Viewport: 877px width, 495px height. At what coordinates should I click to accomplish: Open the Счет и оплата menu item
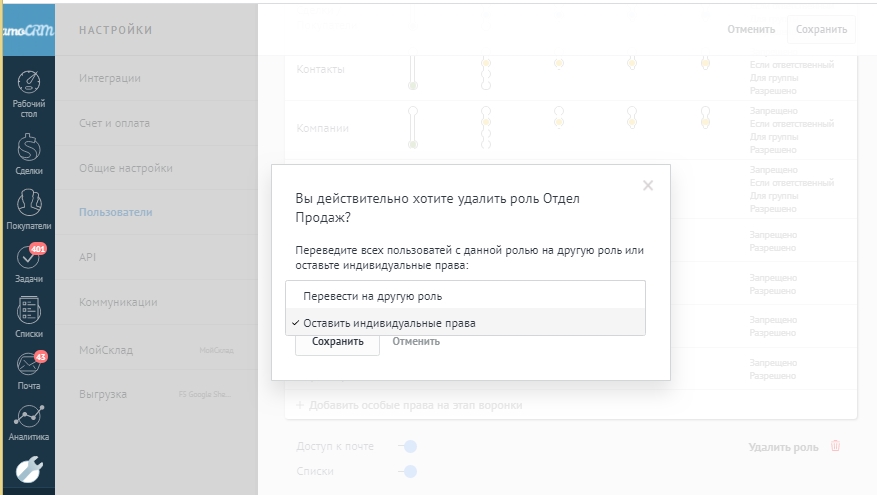[114, 123]
